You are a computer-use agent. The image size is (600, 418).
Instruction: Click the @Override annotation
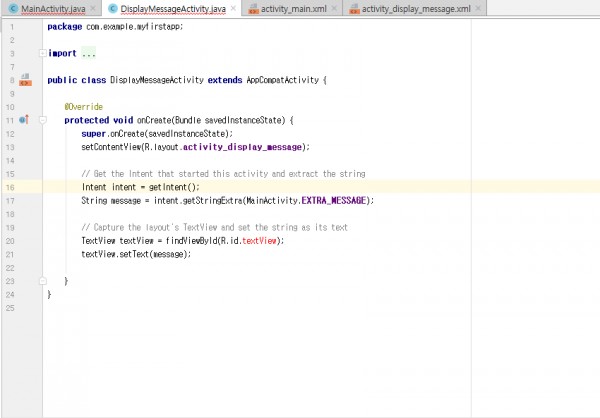pyautogui.click(x=83, y=107)
